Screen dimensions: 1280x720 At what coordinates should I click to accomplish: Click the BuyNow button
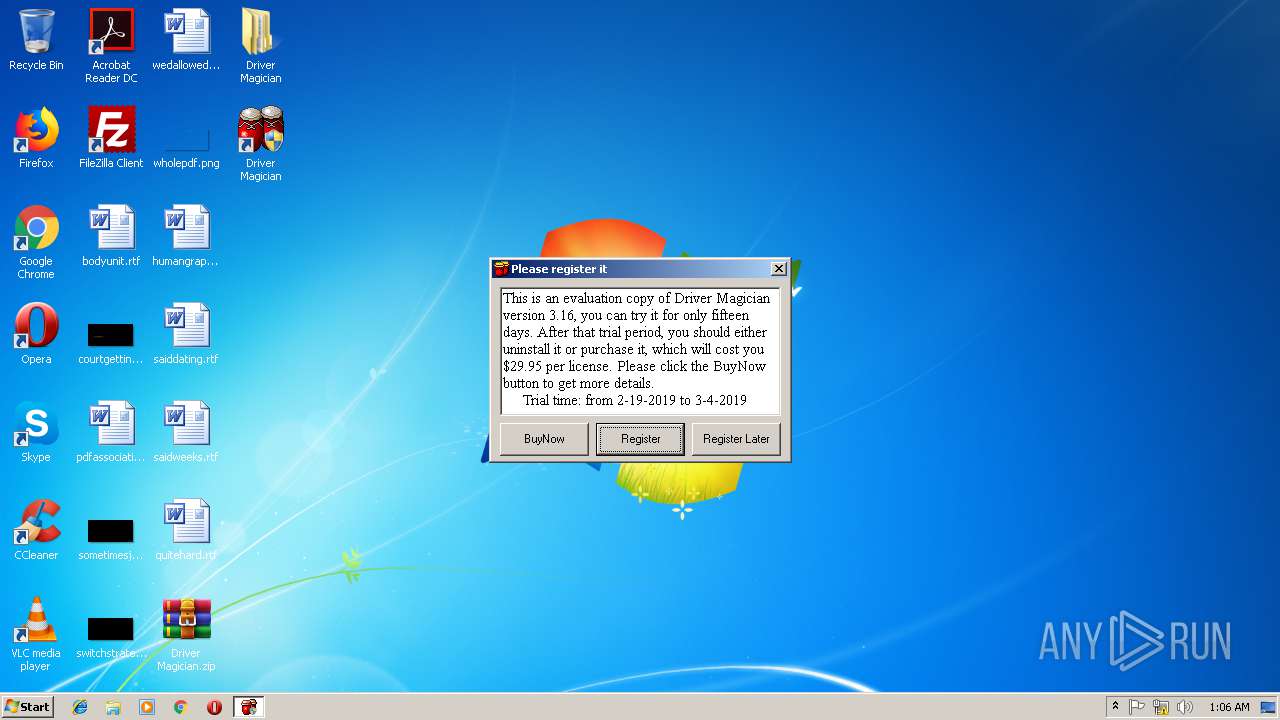coord(544,439)
